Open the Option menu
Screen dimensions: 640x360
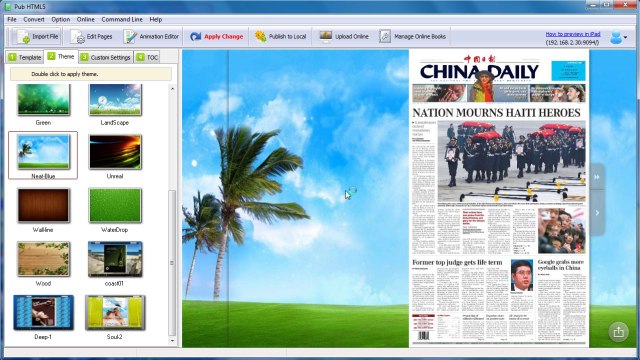pyautogui.click(x=60, y=19)
